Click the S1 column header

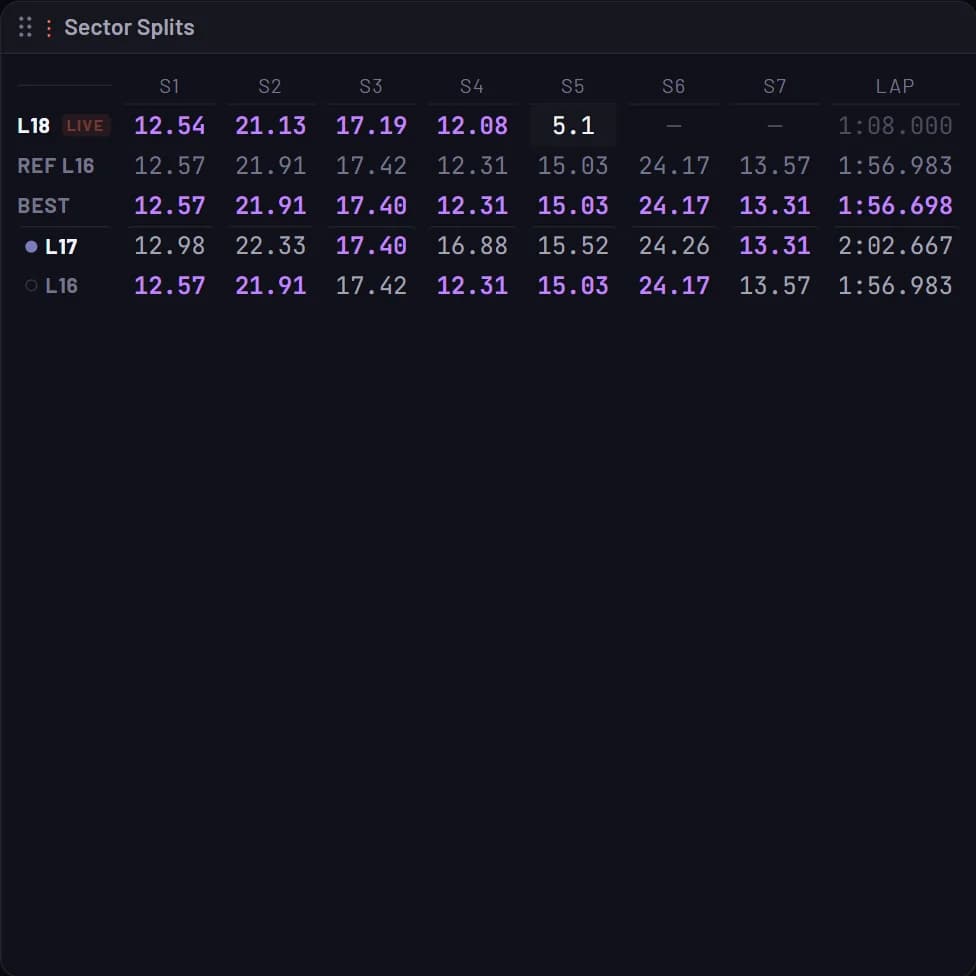click(169, 86)
